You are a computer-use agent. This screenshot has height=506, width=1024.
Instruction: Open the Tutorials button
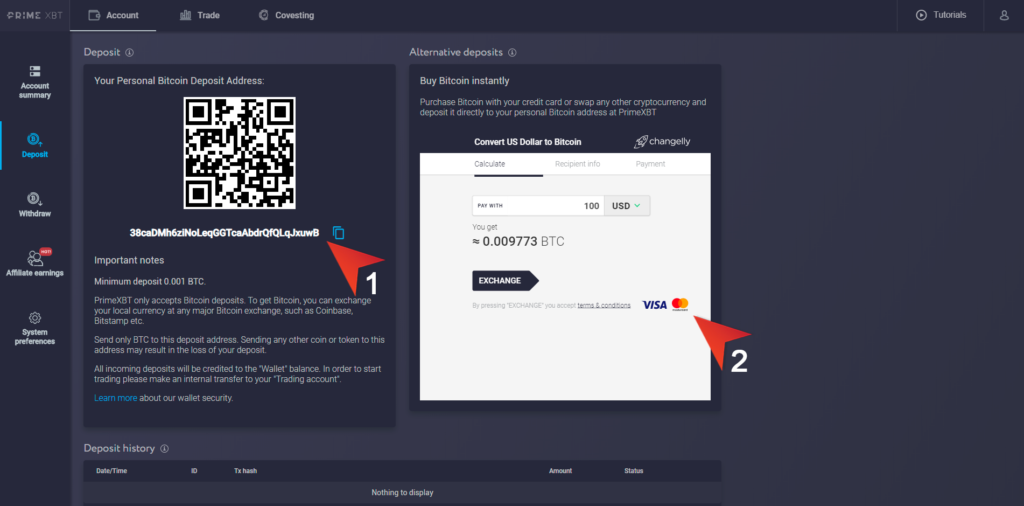941,15
